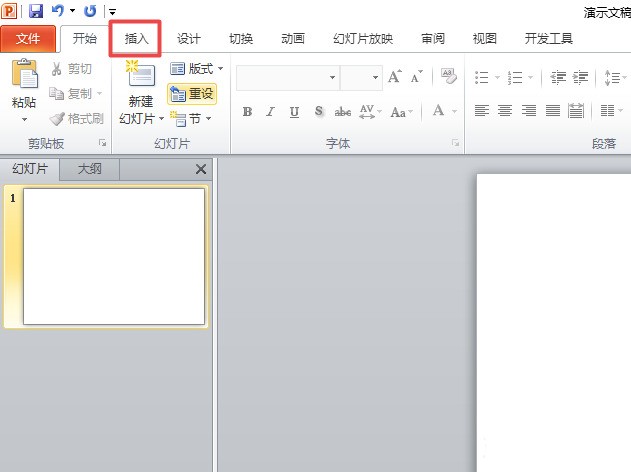Screen dimensions: 631x472
Task: Click the Undo arrow icon
Action: click(x=57, y=11)
